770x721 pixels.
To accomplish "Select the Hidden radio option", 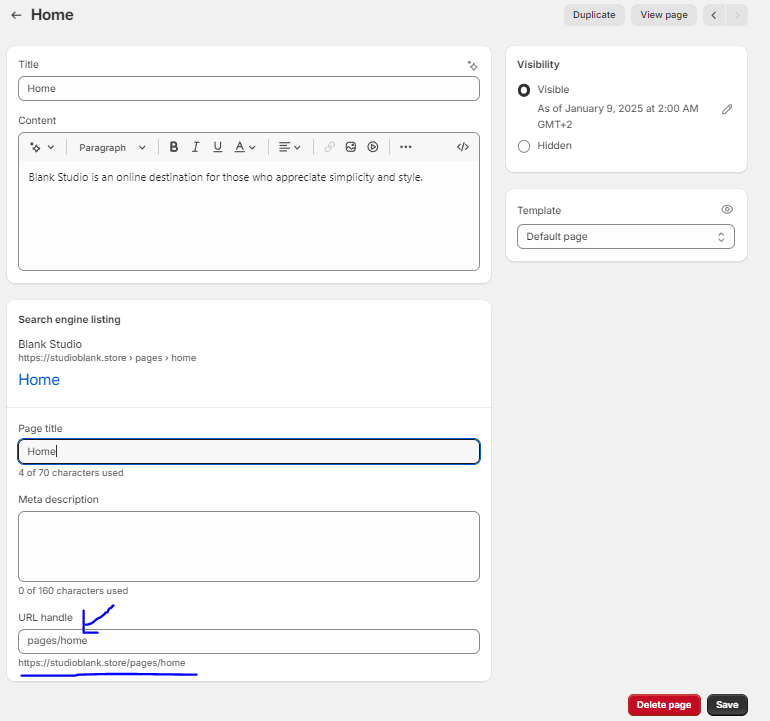I will tap(524, 146).
